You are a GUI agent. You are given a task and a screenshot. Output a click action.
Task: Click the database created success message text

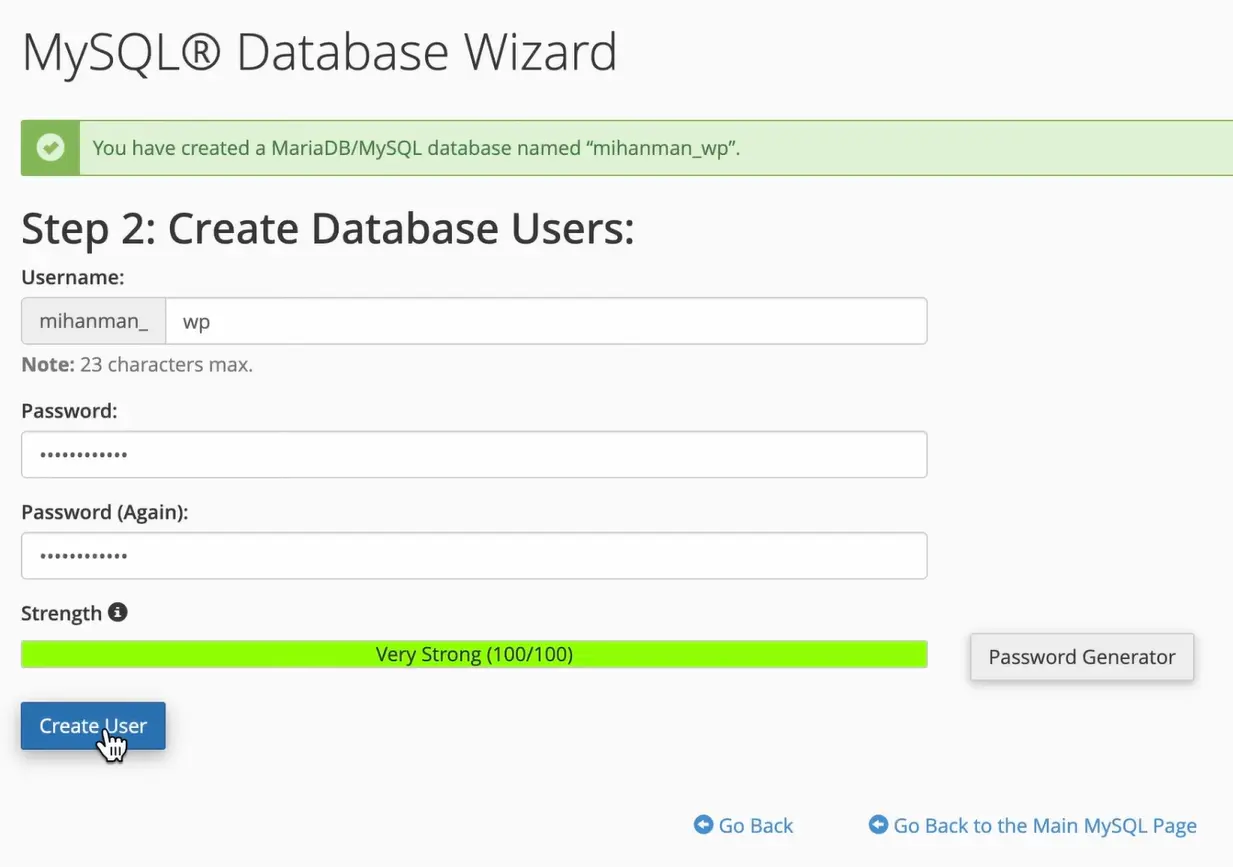(x=416, y=148)
